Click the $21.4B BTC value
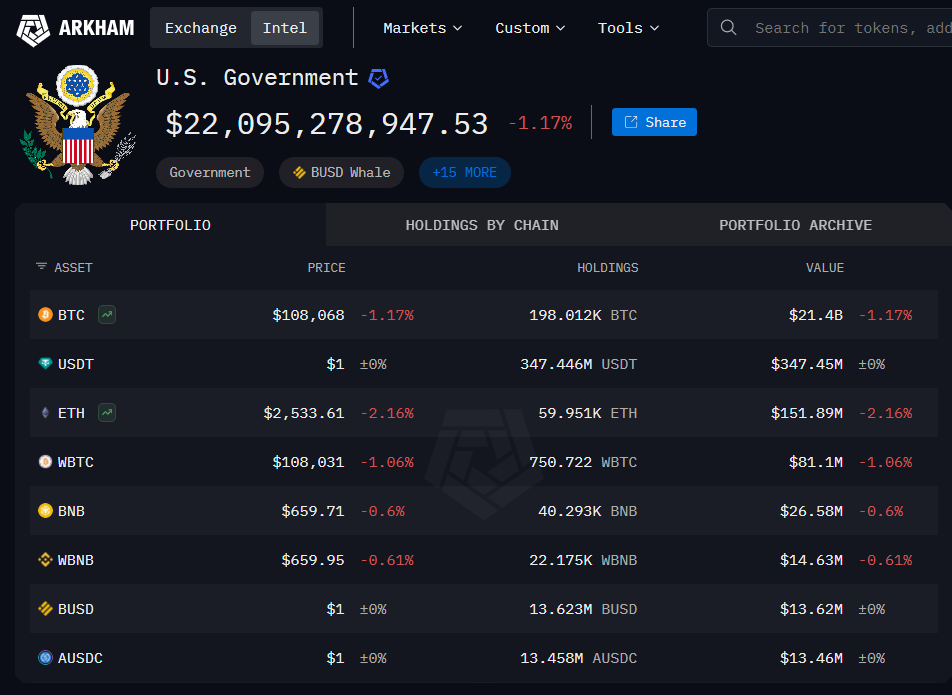 (x=816, y=315)
